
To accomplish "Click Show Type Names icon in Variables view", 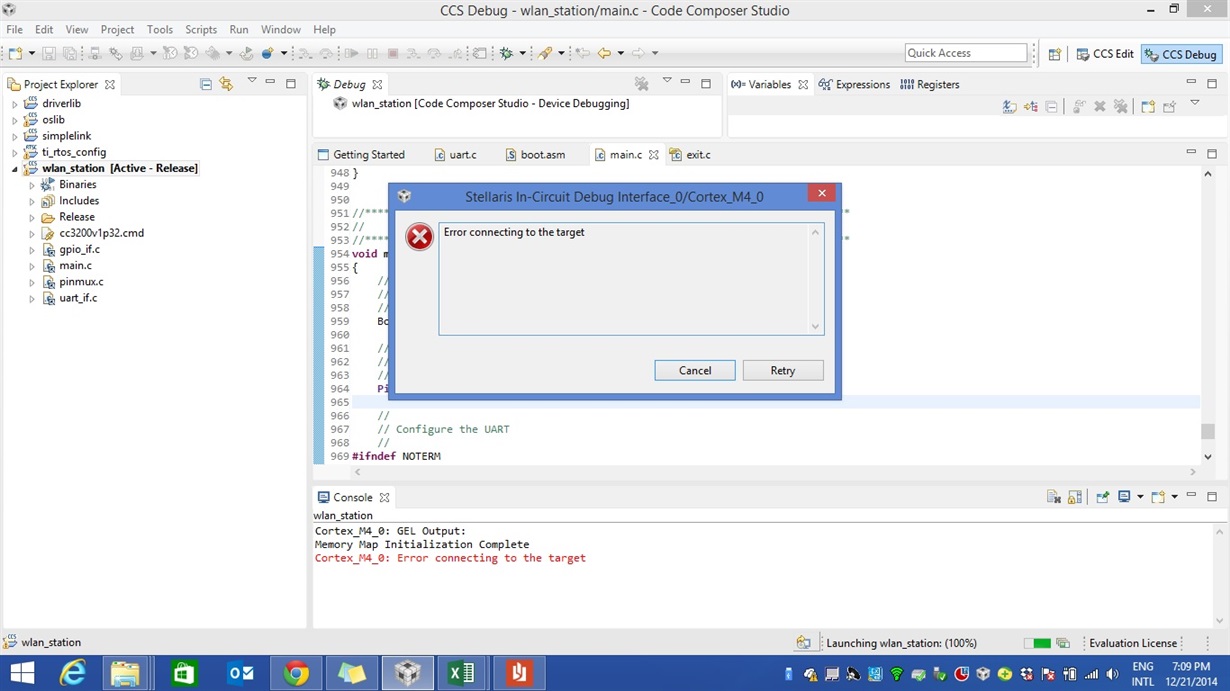I will tap(1010, 107).
